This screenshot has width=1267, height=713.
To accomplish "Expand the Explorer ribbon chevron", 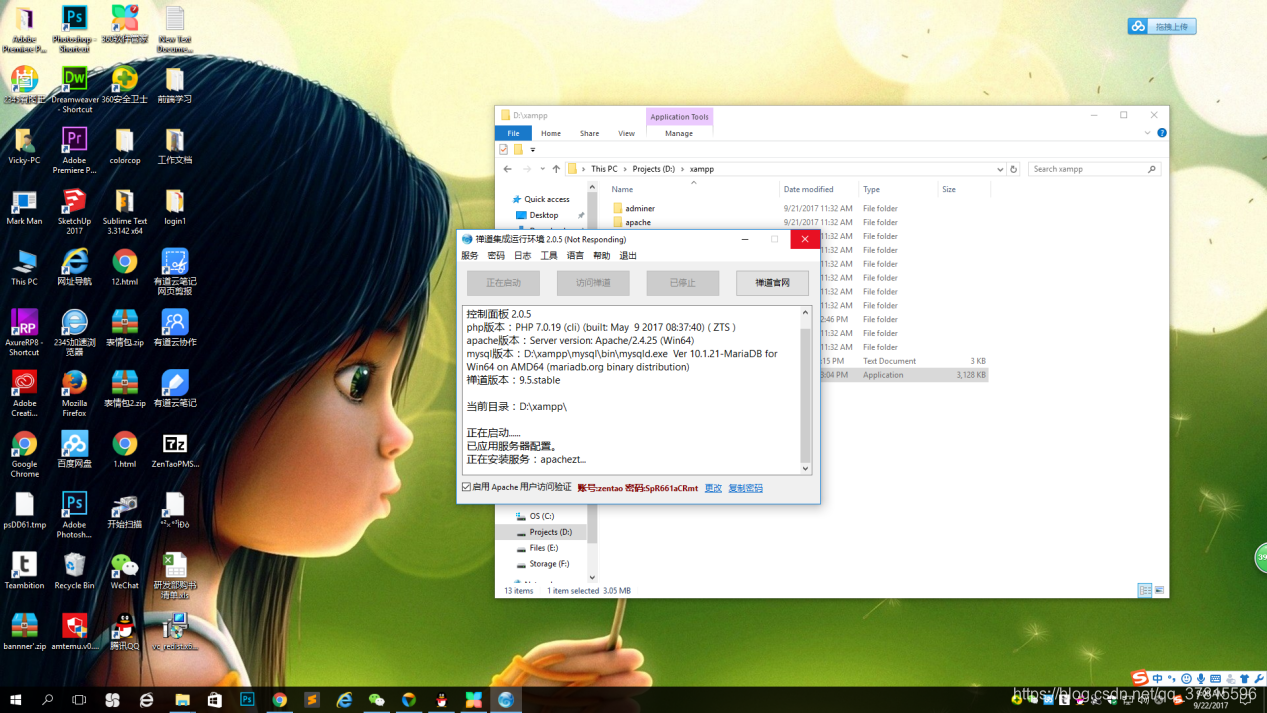I will 1147,133.
